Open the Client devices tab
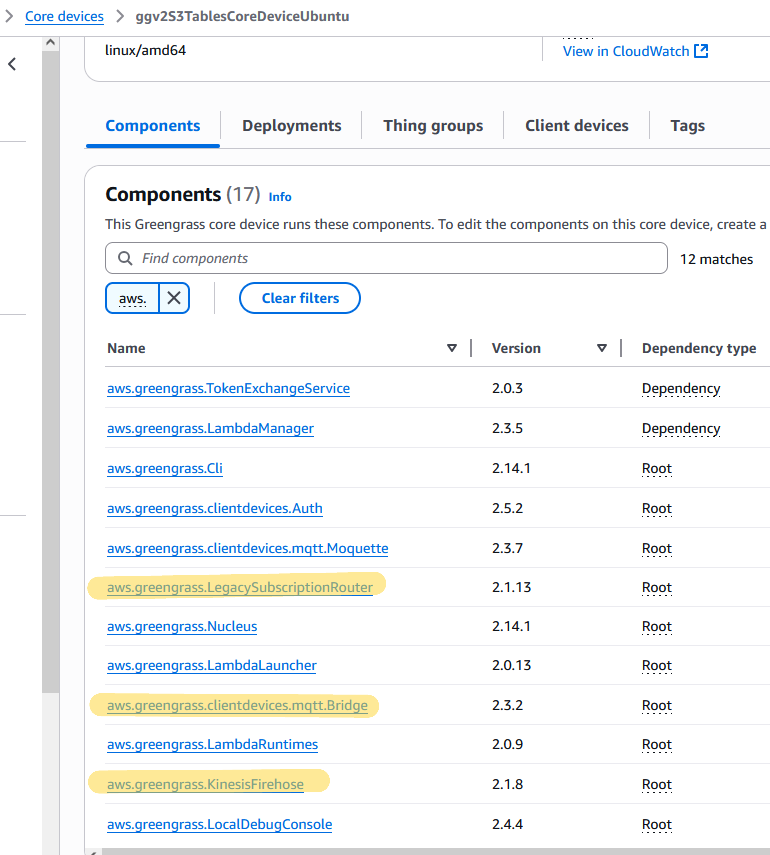This screenshot has height=855, width=770. (576, 126)
